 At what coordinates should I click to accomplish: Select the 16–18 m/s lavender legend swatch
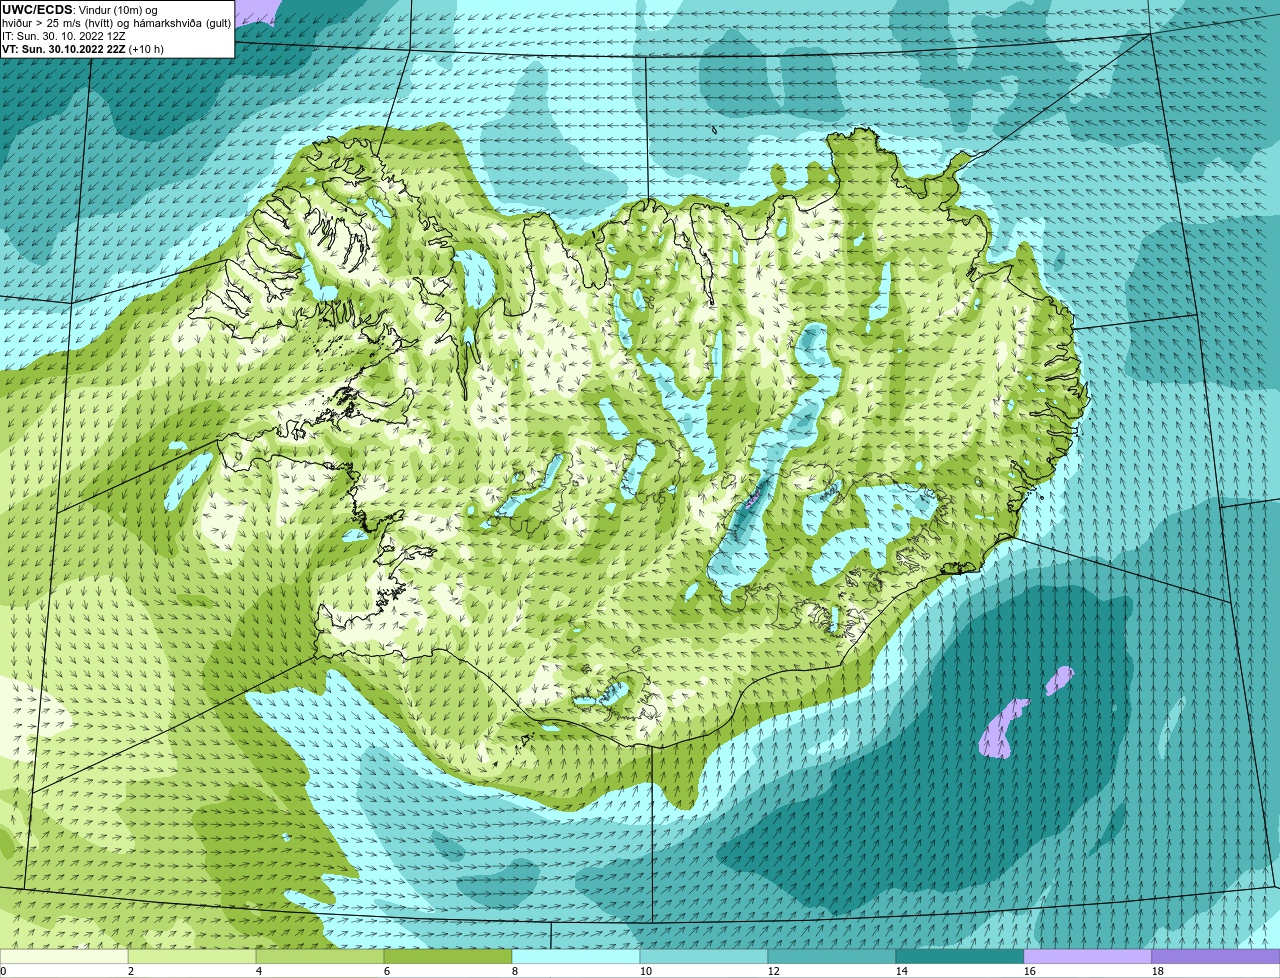[1088, 956]
